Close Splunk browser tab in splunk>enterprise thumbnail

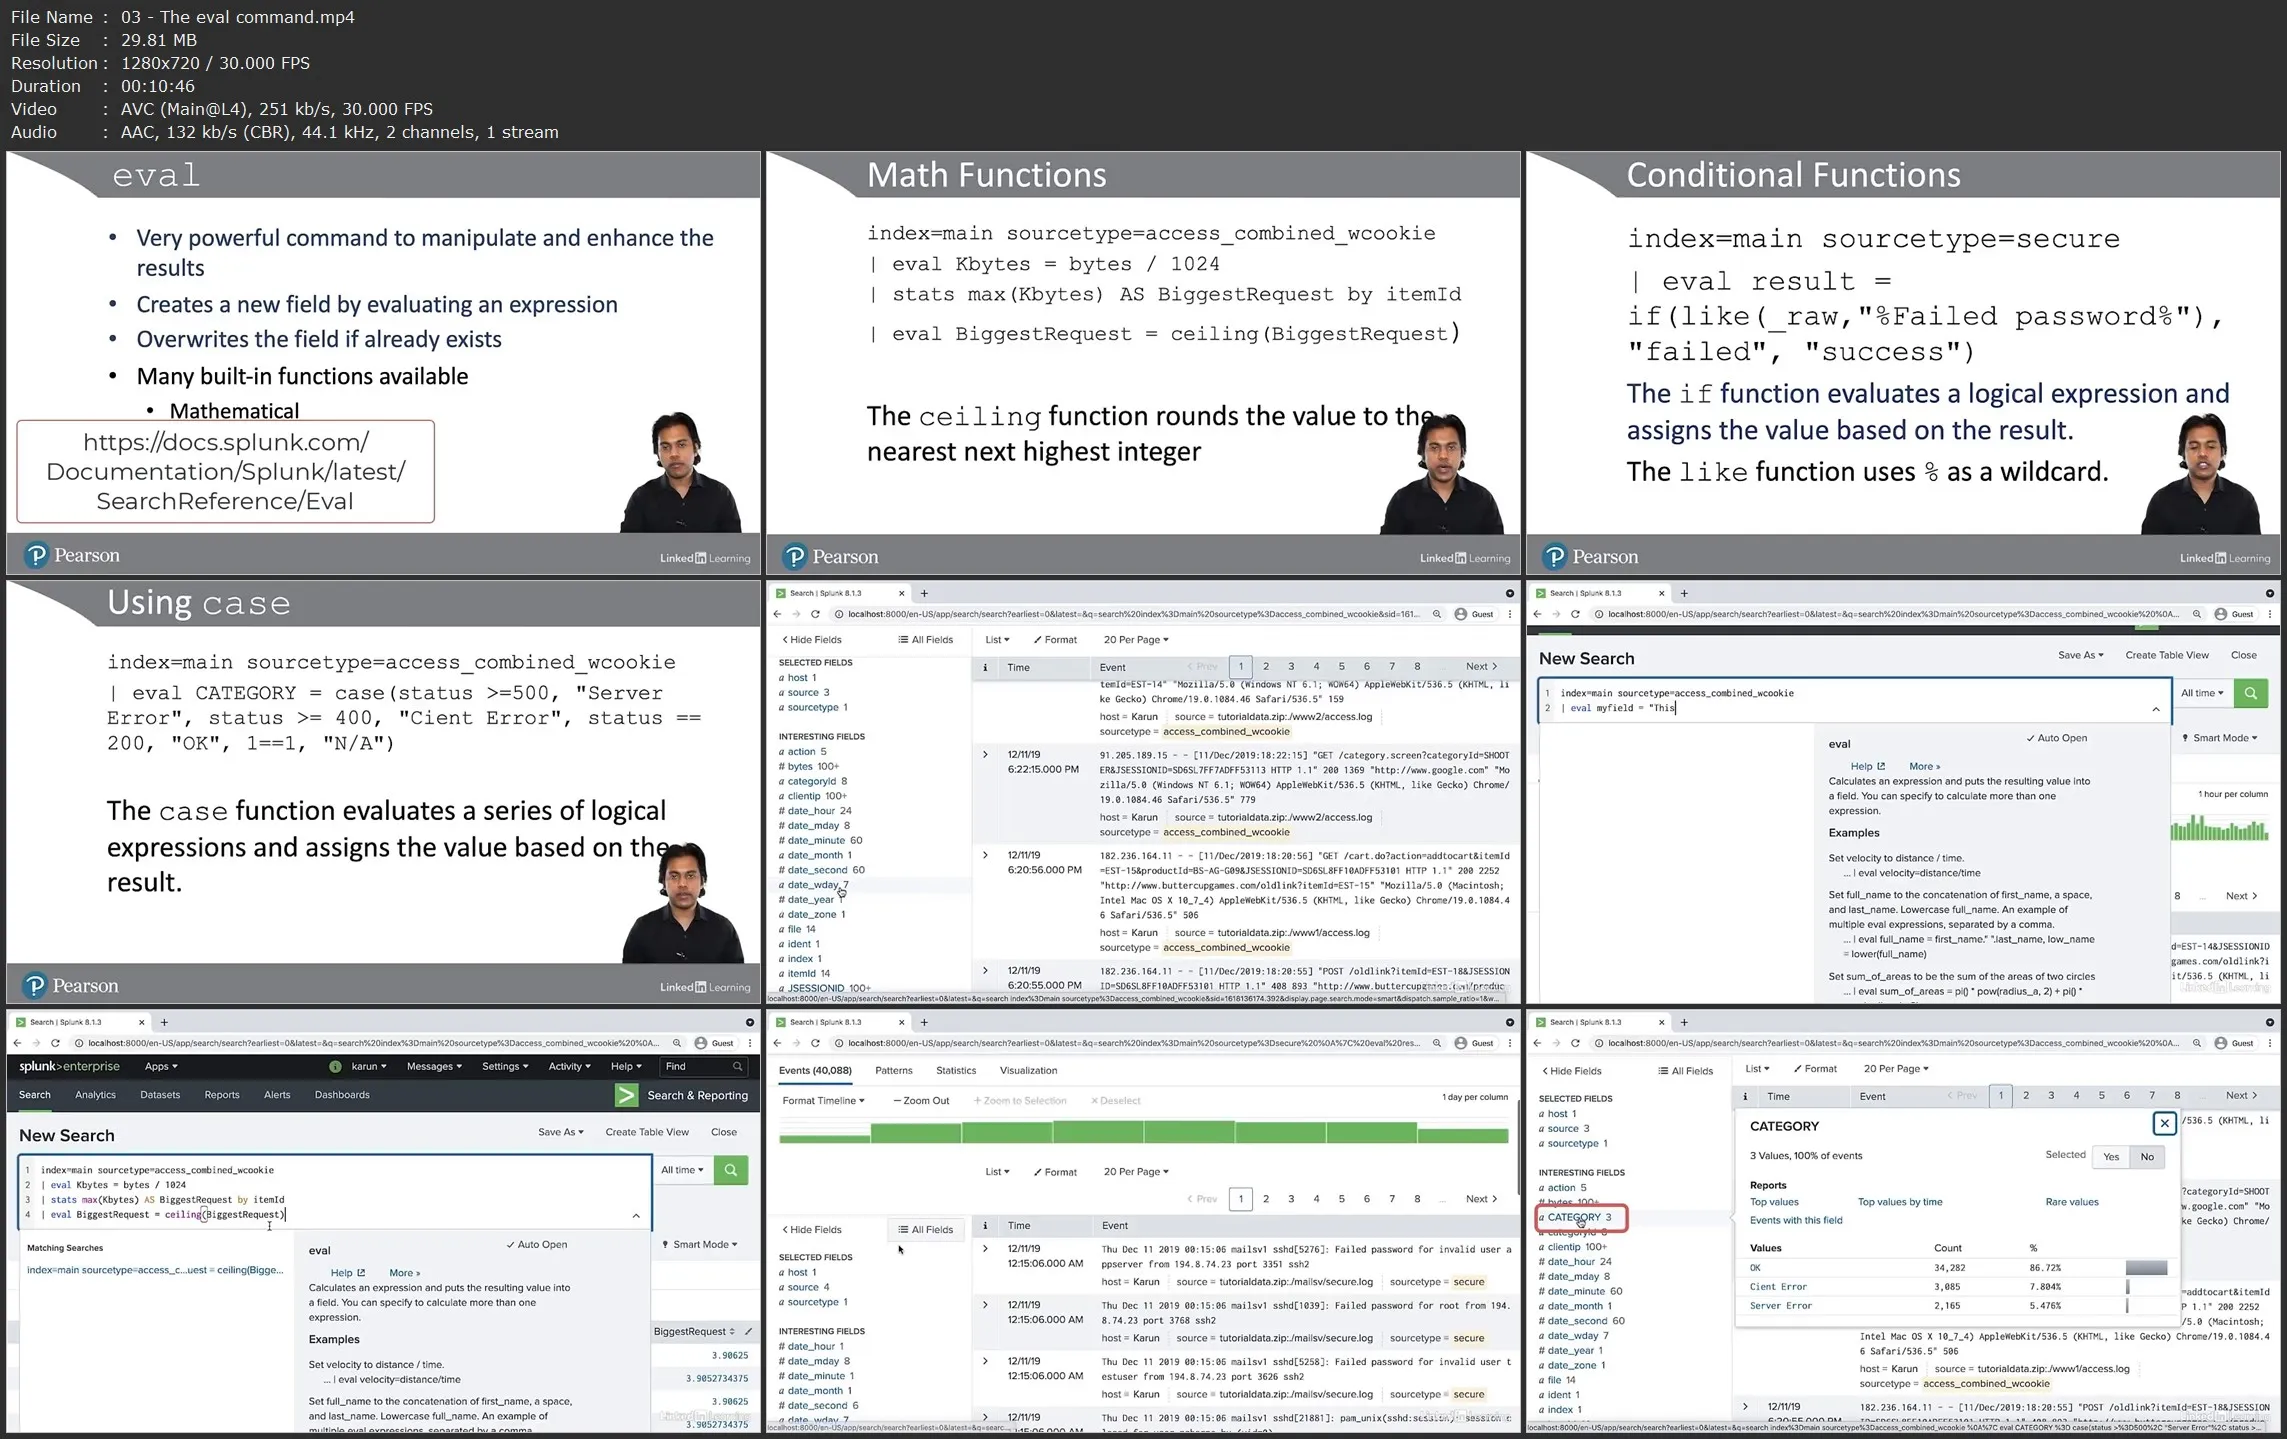pyautogui.click(x=141, y=1022)
